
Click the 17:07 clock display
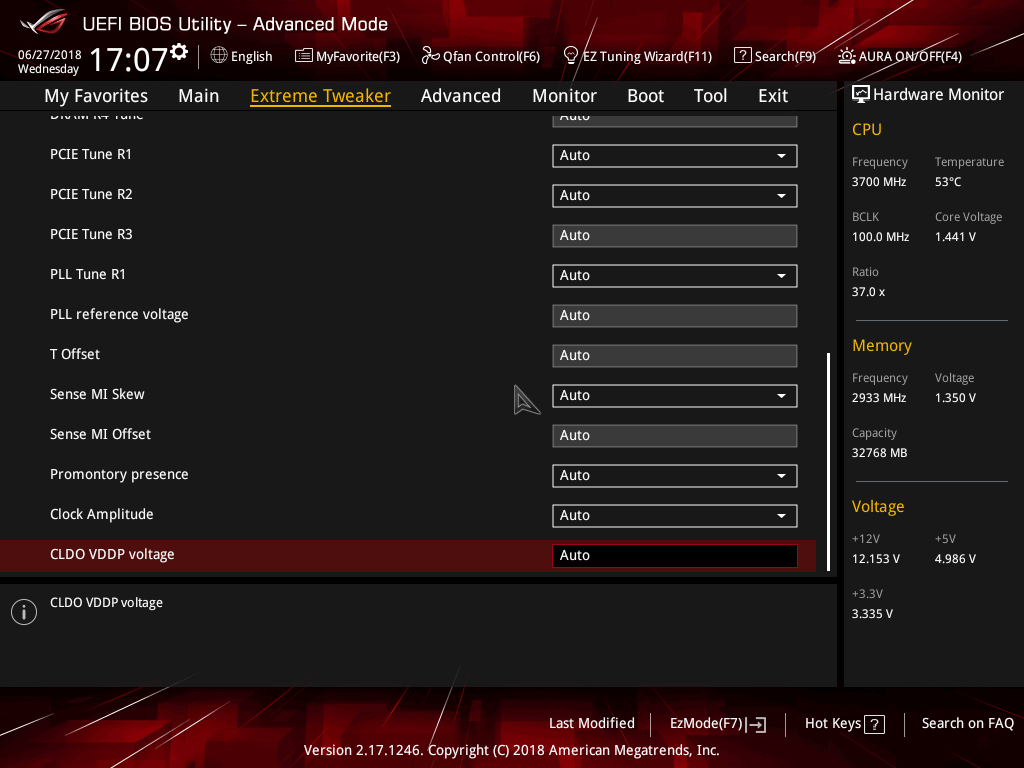[x=129, y=59]
